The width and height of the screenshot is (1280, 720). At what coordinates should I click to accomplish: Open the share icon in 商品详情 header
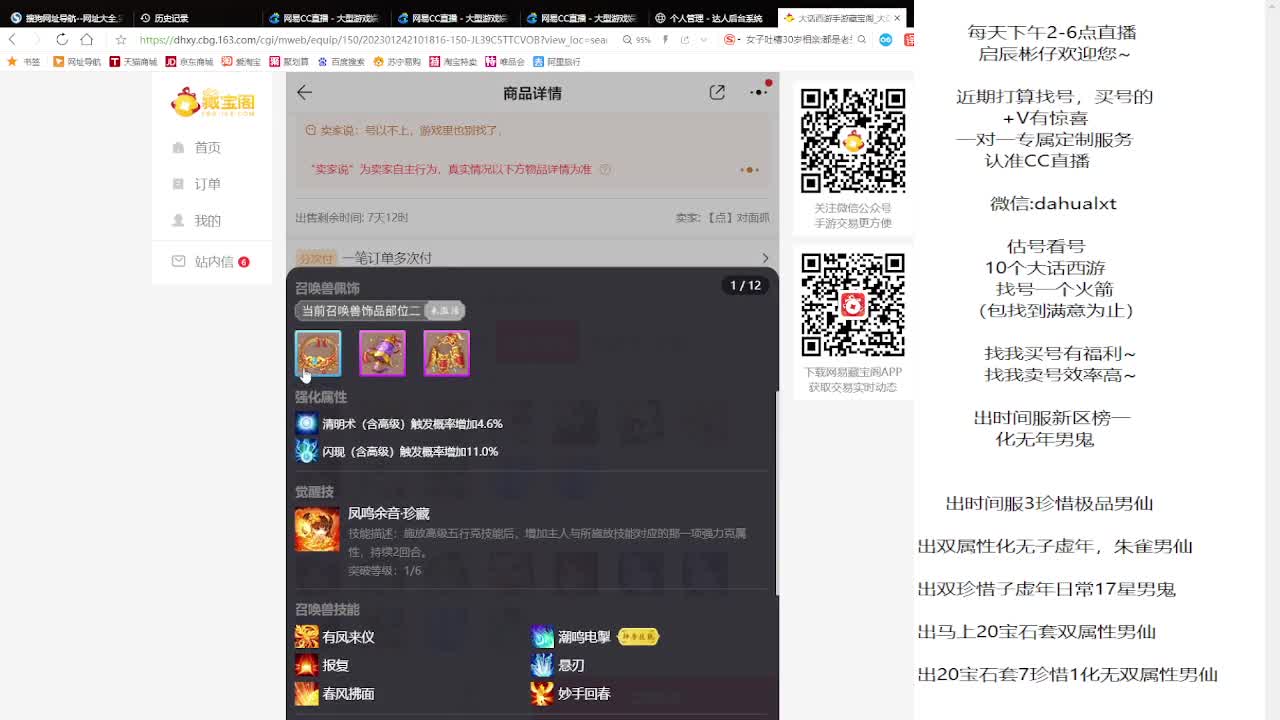(x=717, y=92)
